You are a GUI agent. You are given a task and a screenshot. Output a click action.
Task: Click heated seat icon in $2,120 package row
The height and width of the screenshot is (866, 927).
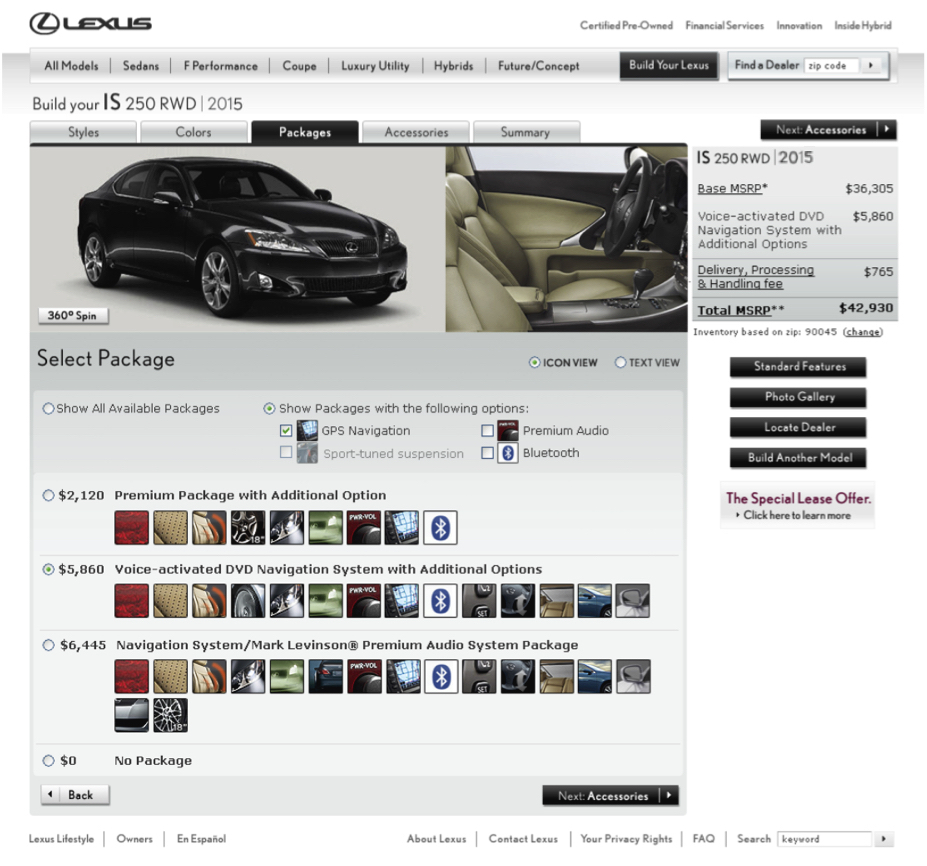click(x=209, y=528)
